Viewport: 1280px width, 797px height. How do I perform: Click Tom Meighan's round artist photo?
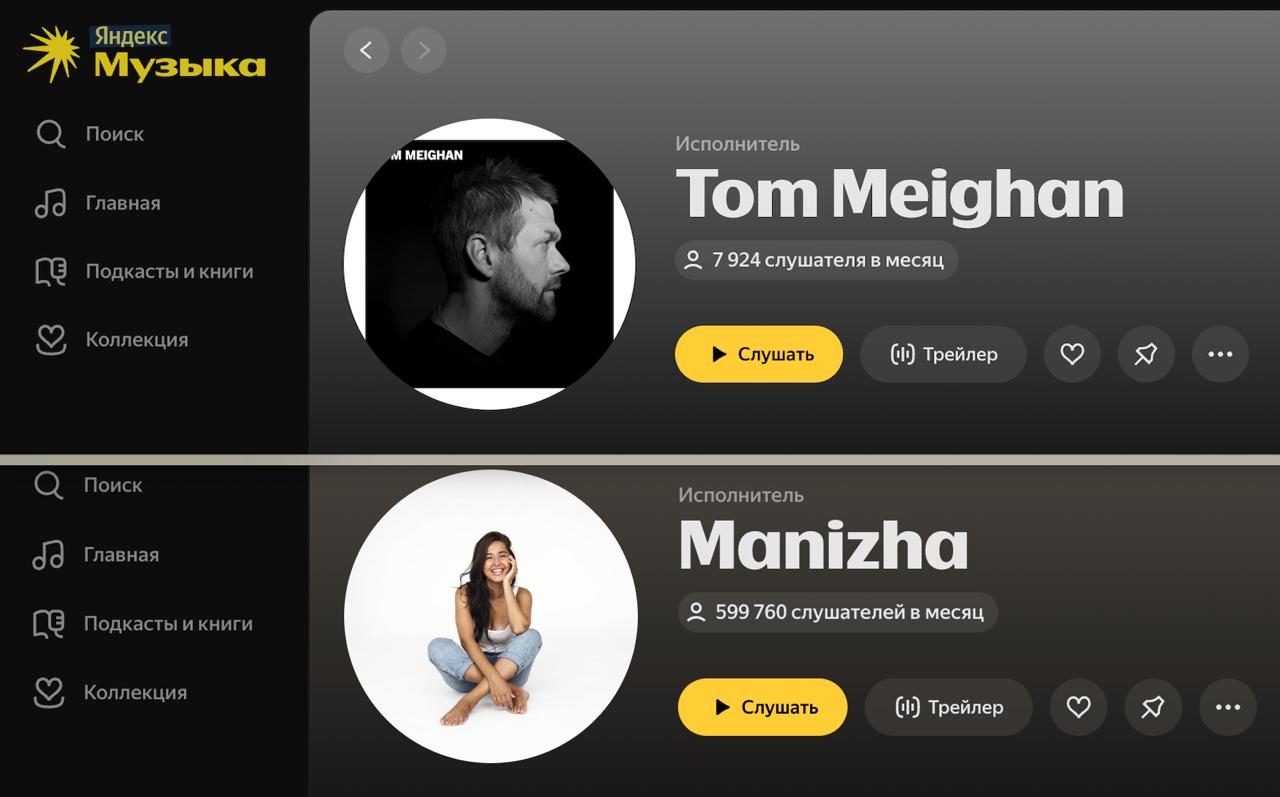490,264
